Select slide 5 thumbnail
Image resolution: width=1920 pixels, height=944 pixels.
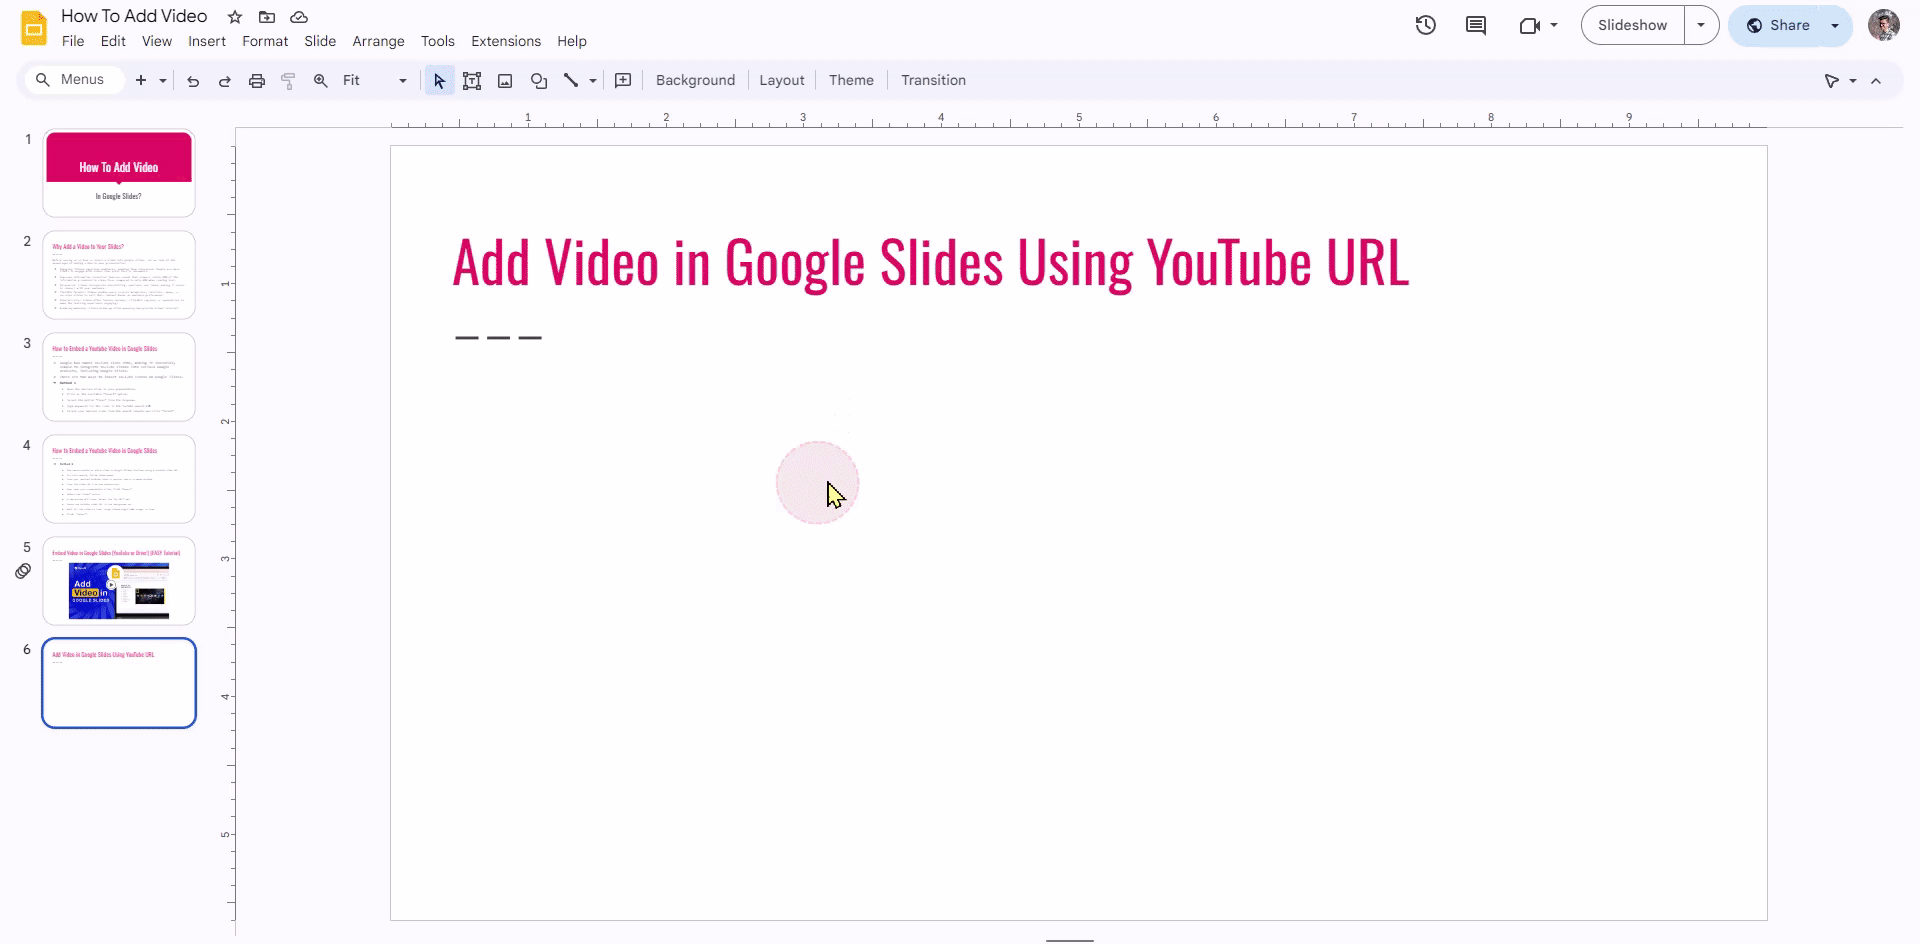(118, 581)
